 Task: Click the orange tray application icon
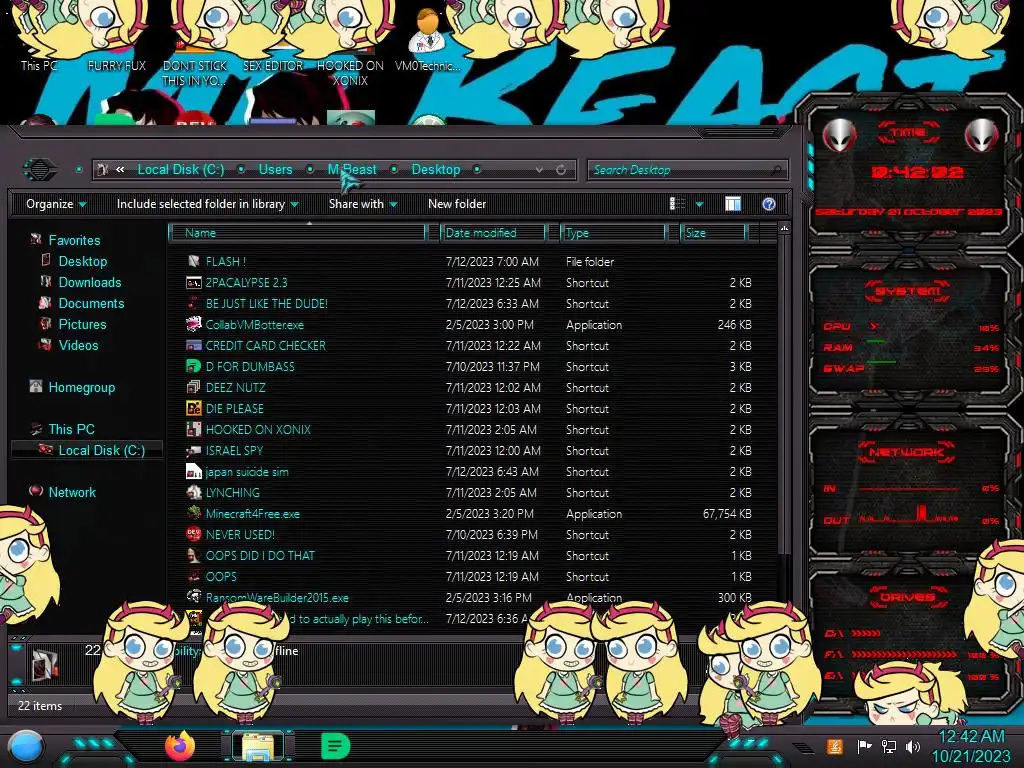pyautogui.click(x=834, y=746)
